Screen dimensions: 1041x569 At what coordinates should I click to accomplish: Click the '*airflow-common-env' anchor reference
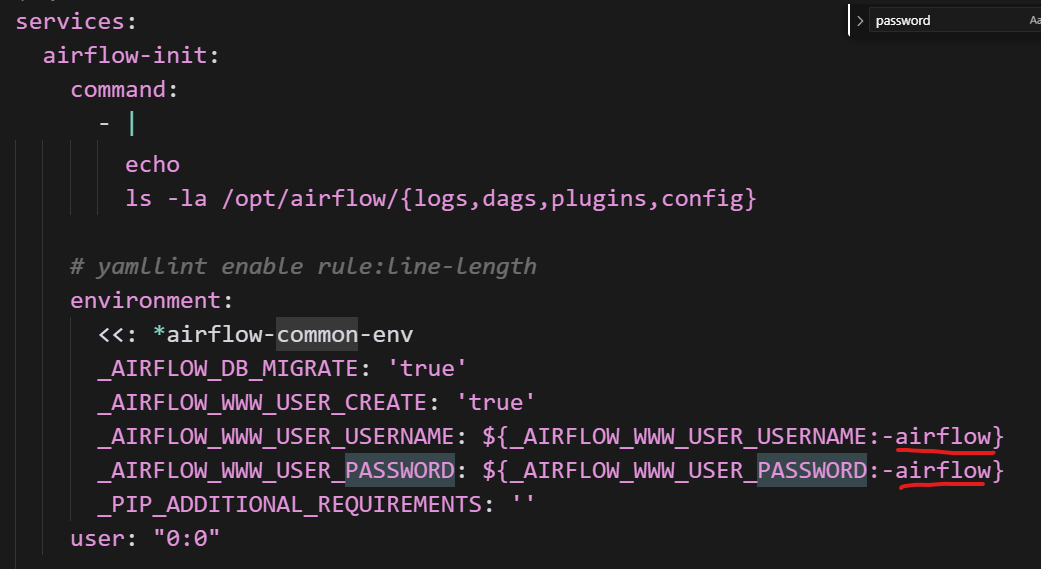point(283,335)
